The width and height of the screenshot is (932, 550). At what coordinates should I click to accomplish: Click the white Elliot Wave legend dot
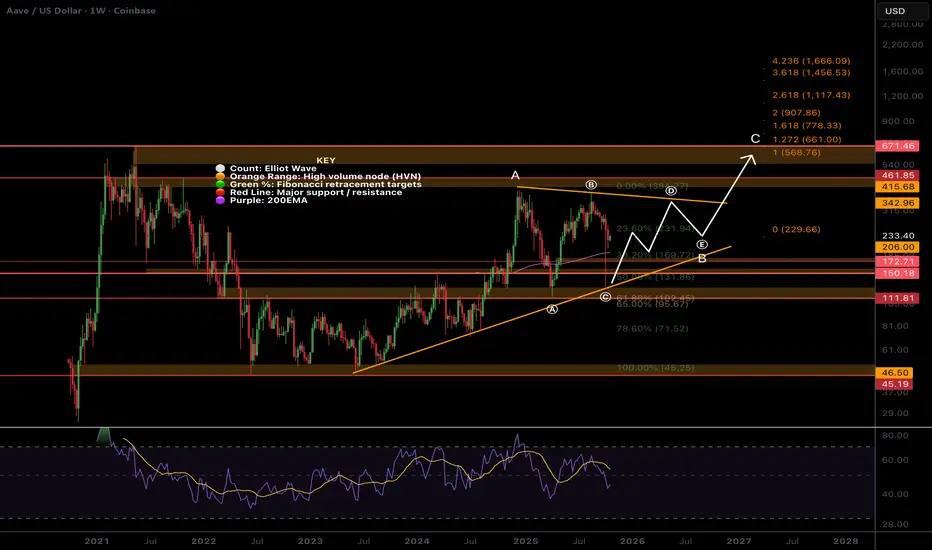click(220, 168)
